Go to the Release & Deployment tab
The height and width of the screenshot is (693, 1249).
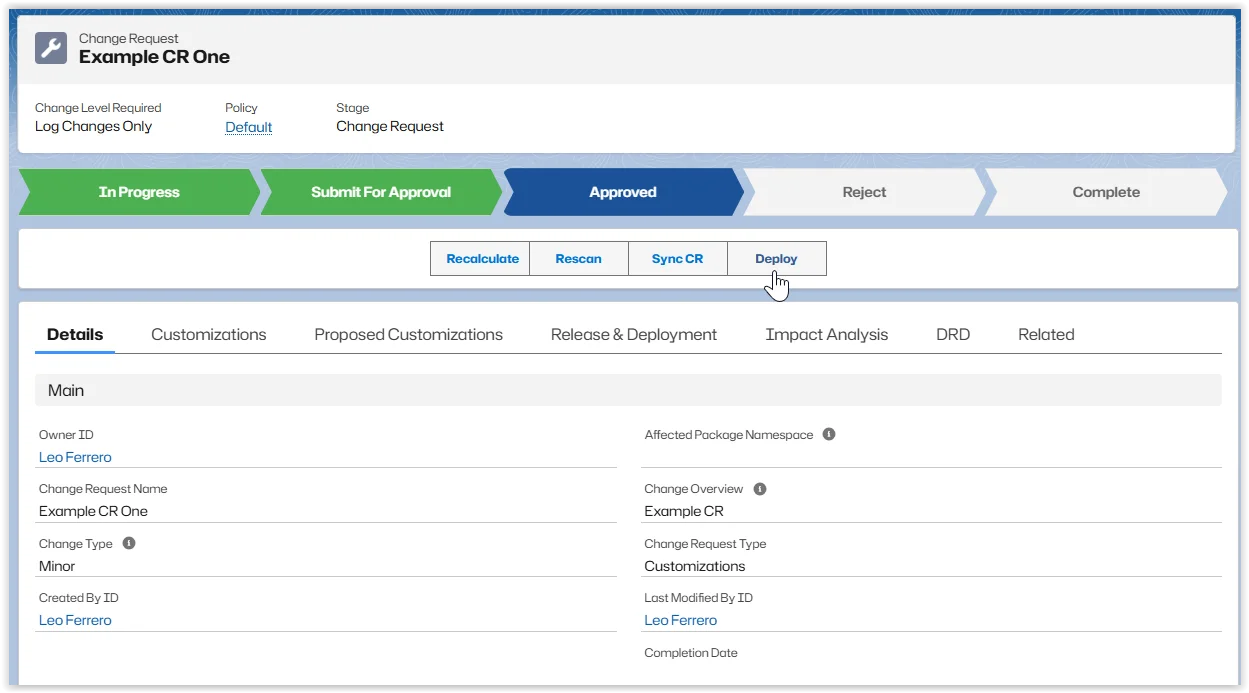[x=633, y=335]
